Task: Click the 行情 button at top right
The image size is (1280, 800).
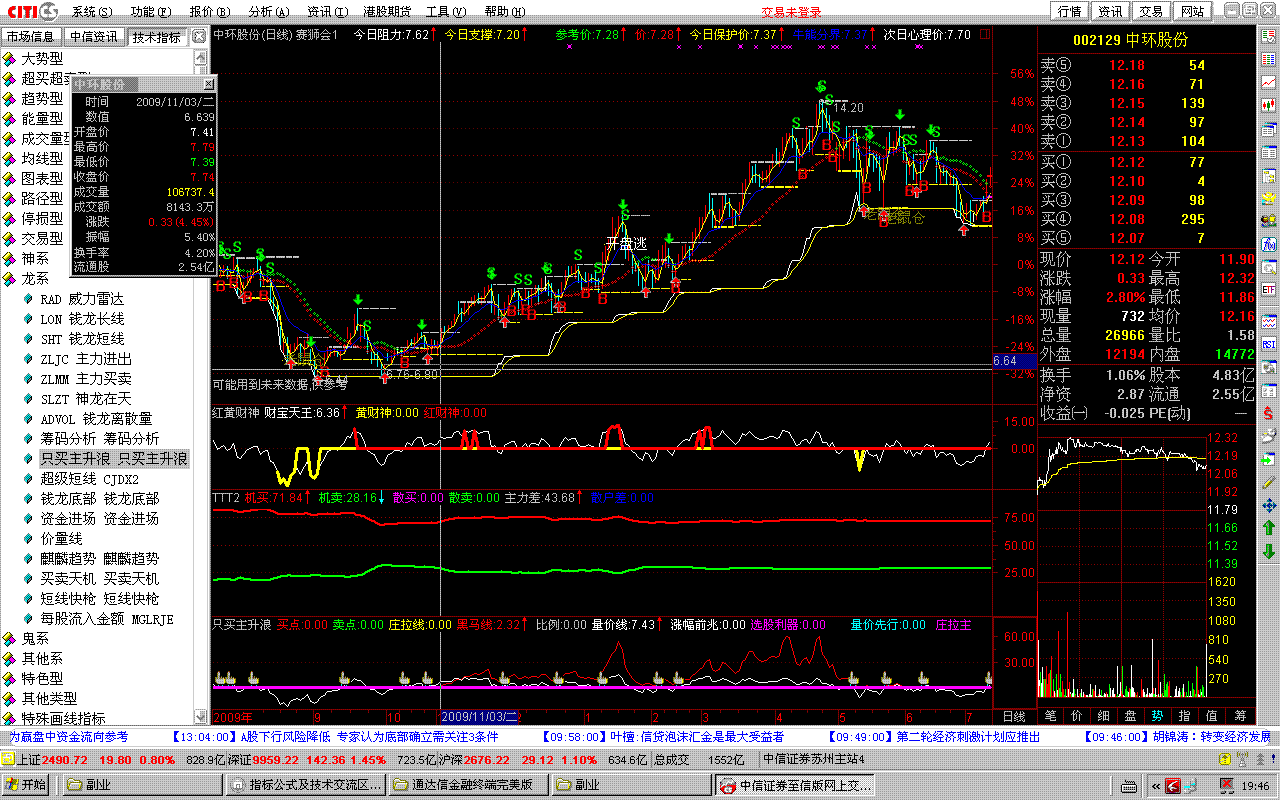Action: (1070, 12)
